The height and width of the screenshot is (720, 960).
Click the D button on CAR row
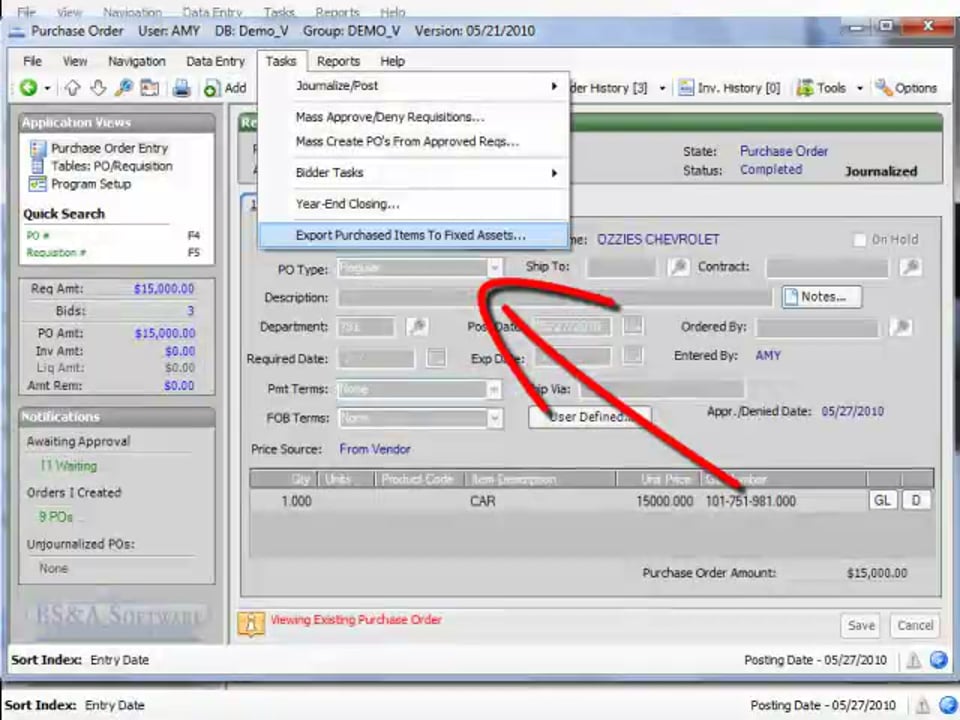(x=916, y=500)
